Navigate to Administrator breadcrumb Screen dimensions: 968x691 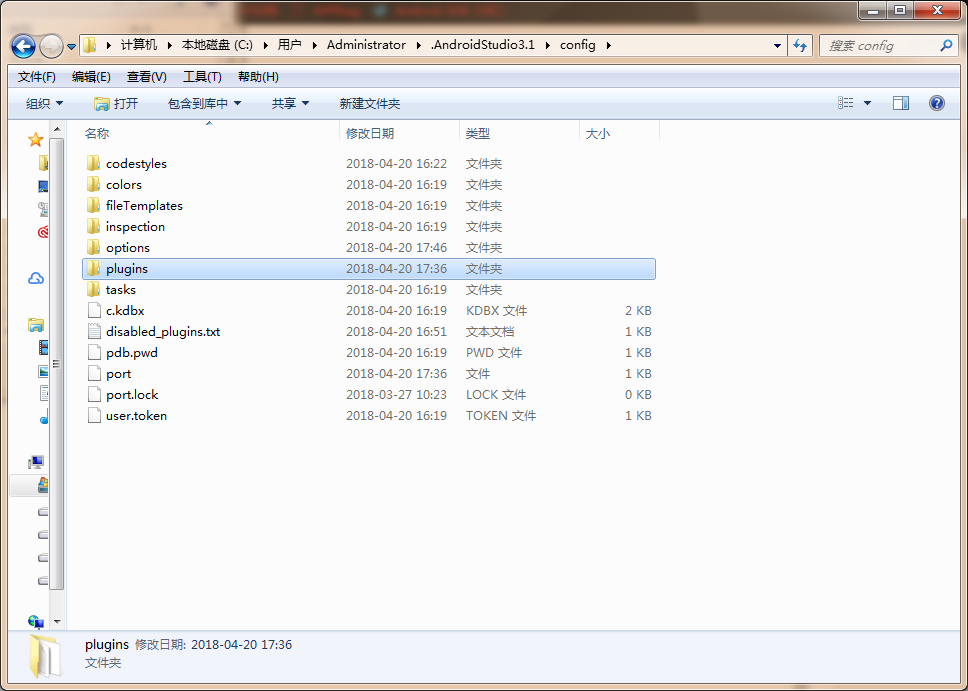point(367,45)
